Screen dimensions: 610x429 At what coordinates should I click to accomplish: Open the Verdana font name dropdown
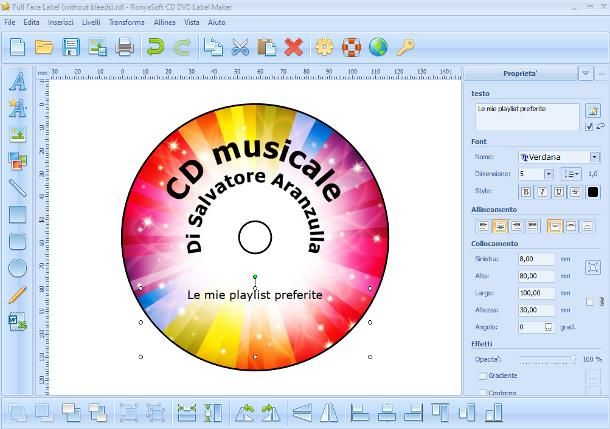point(594,157)
